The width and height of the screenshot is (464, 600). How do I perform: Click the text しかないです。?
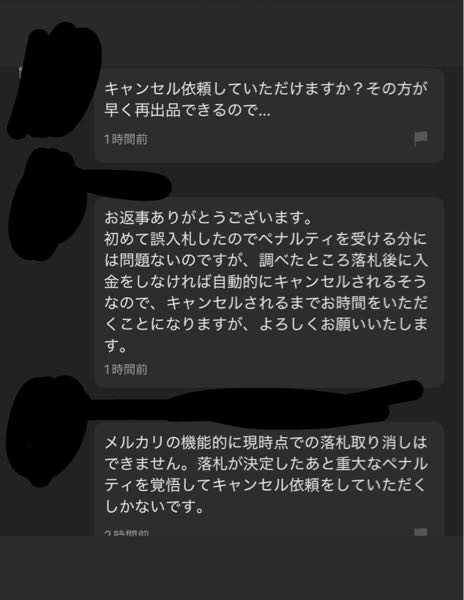154,507
